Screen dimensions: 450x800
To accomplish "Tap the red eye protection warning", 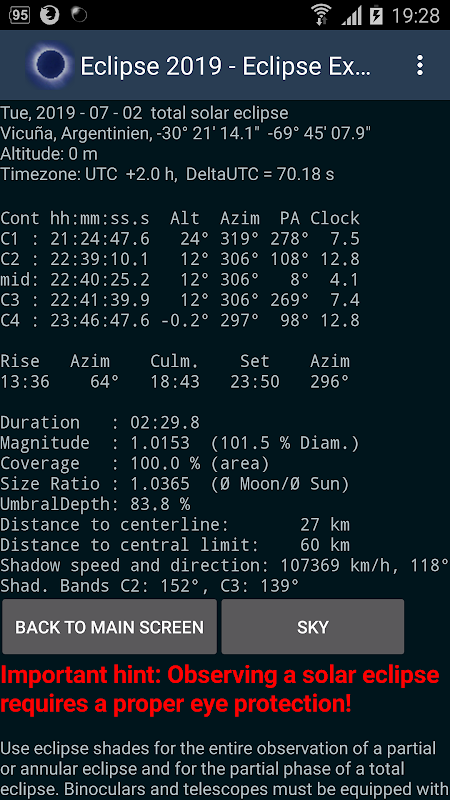I will pos(220,689).
